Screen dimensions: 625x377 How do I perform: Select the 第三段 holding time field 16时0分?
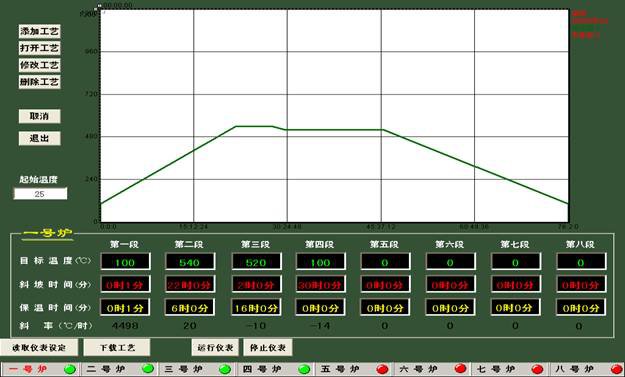tap(256, 308)
